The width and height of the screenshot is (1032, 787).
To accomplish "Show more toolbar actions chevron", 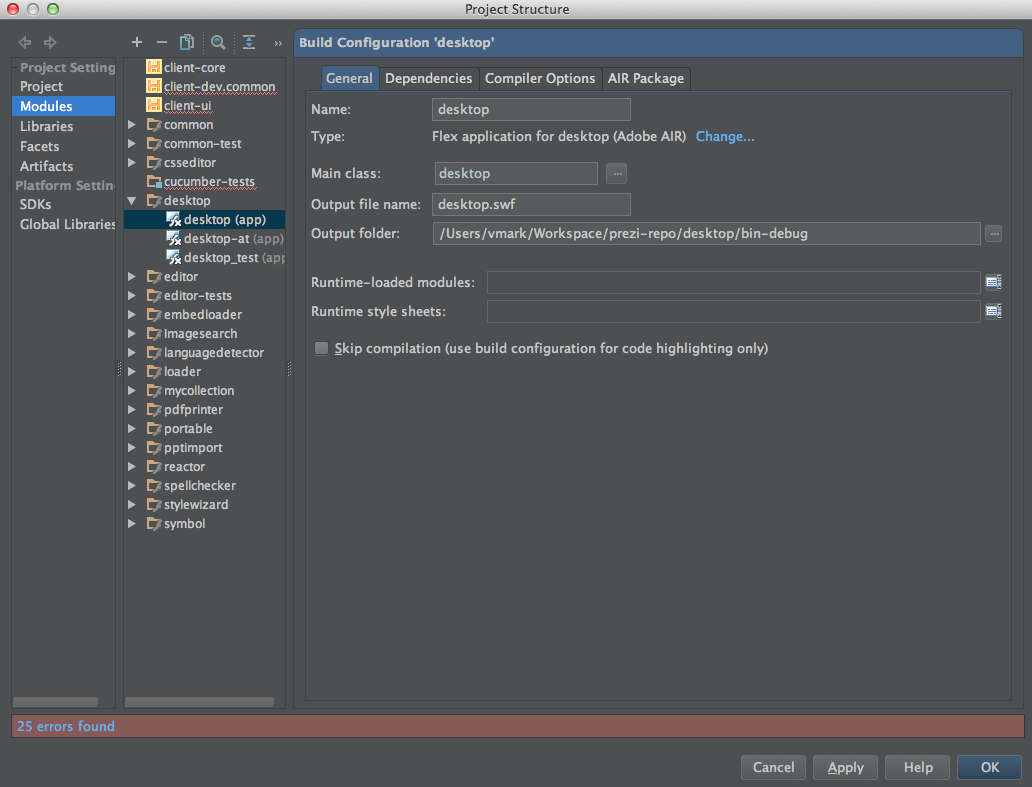I will pyautogui.click(x=278, y=43).
